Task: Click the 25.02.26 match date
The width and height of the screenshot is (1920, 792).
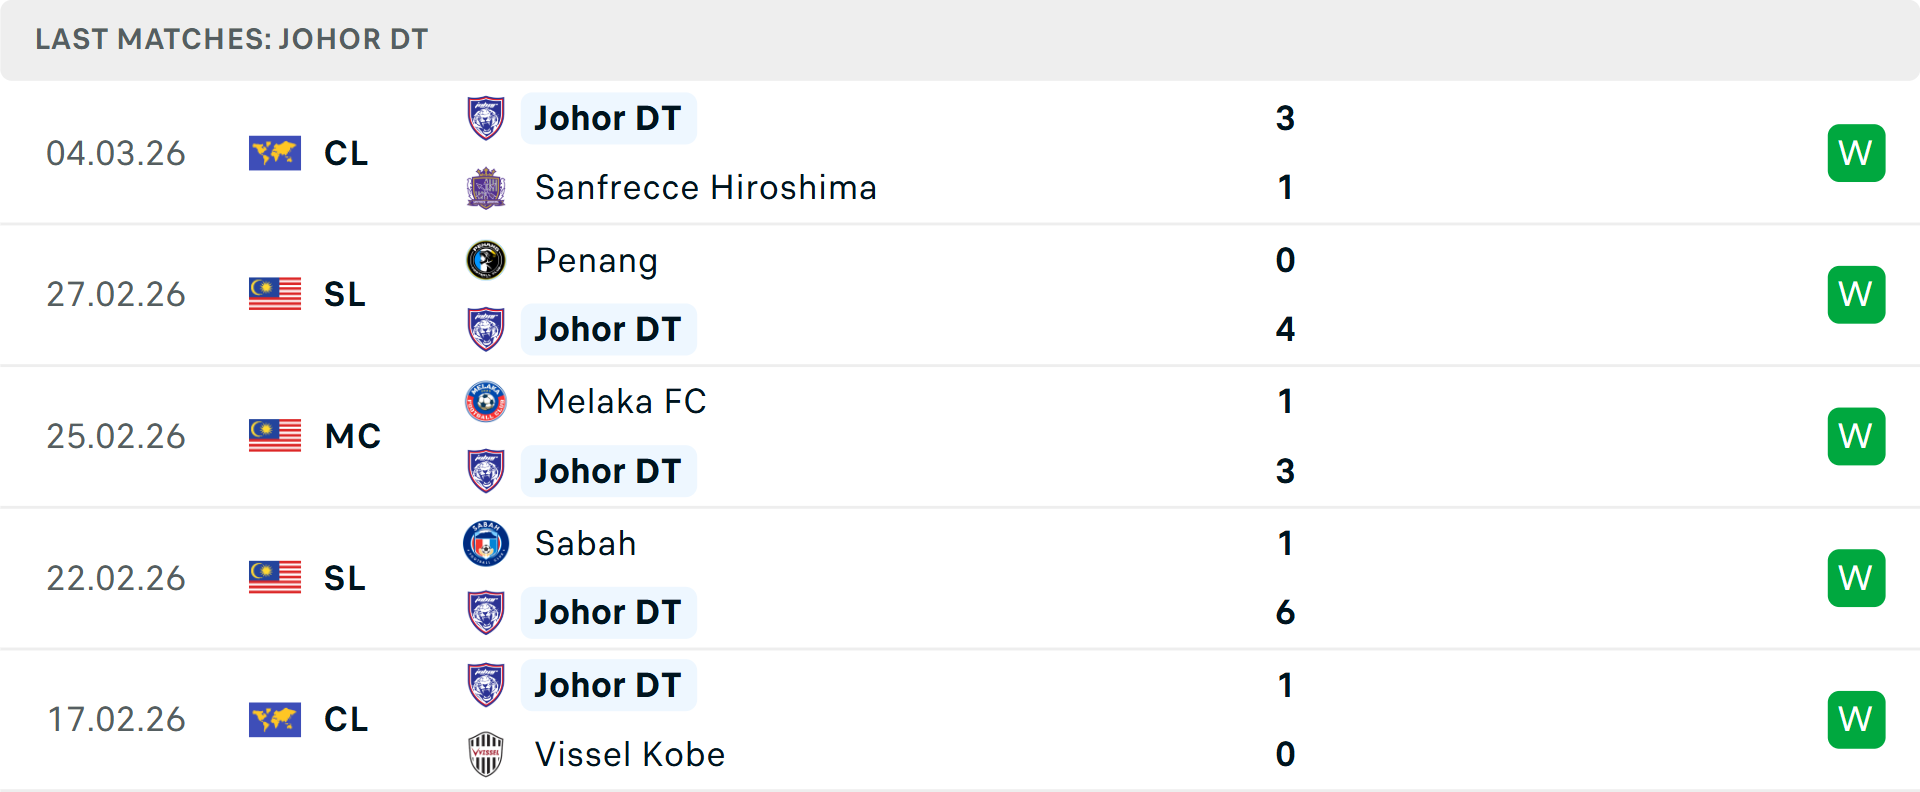Action: click(116, 436)
